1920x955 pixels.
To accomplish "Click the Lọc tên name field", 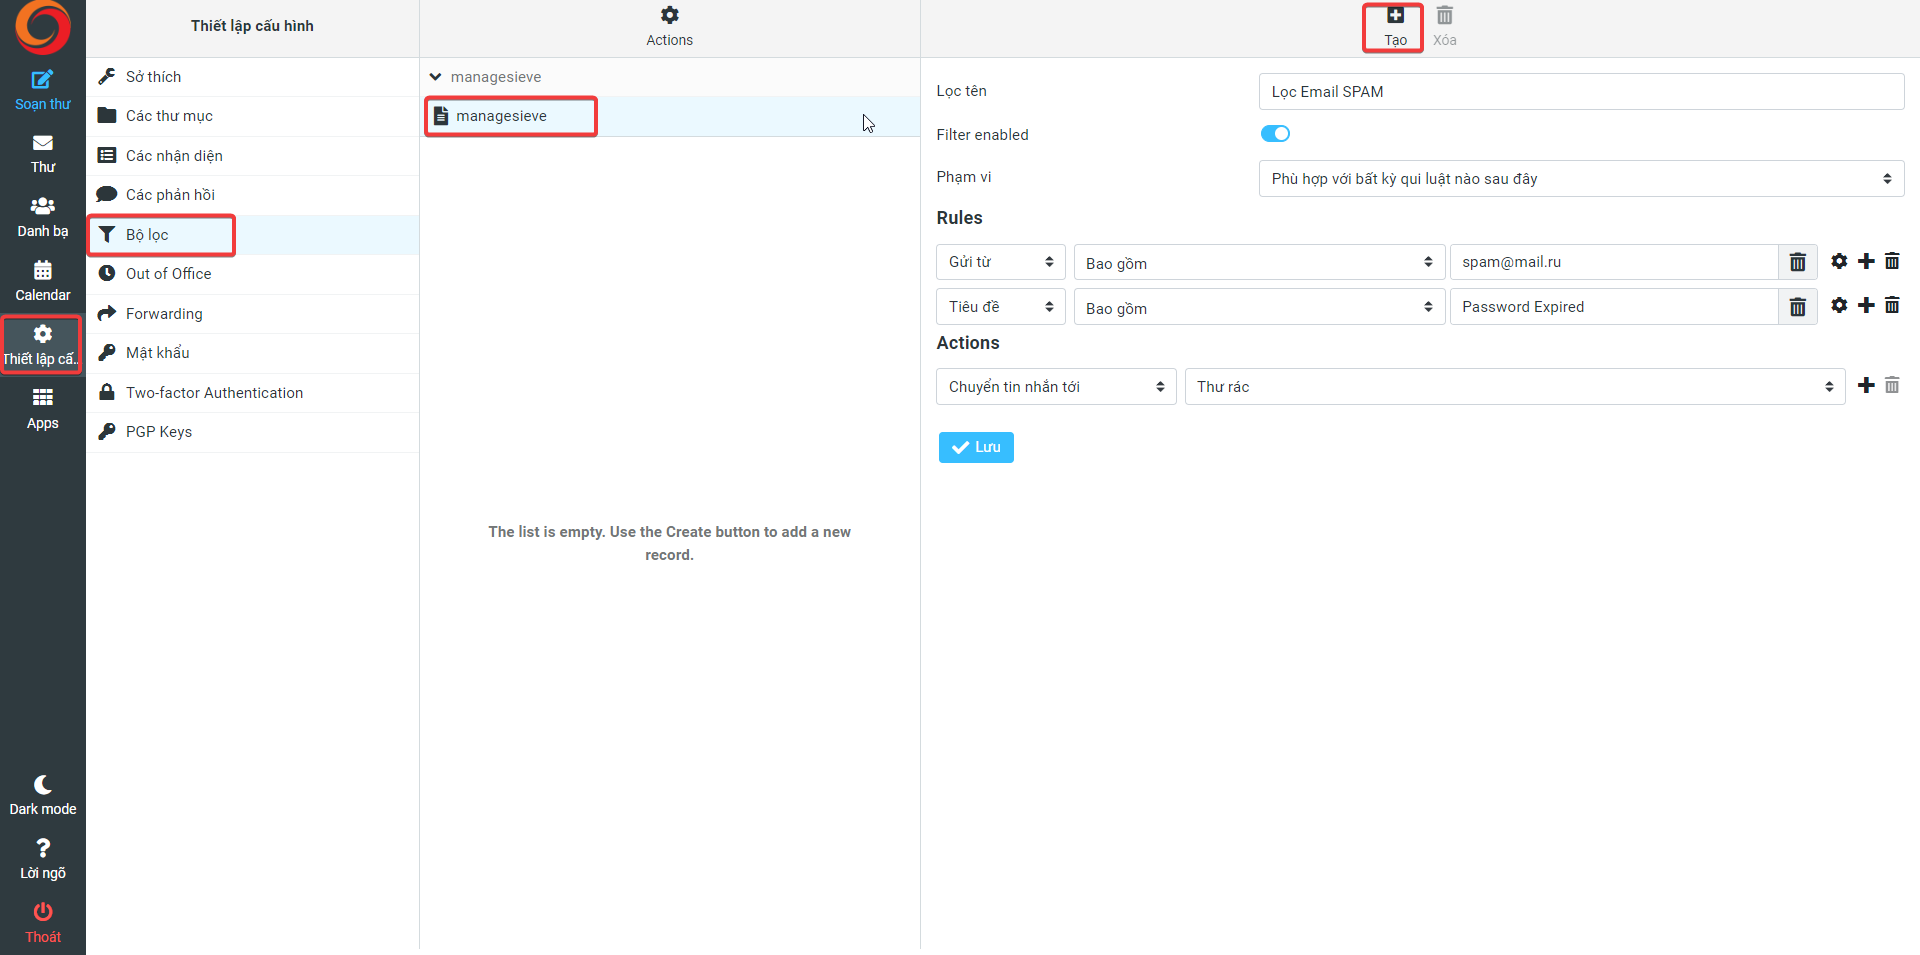I will coord(1581,92).
